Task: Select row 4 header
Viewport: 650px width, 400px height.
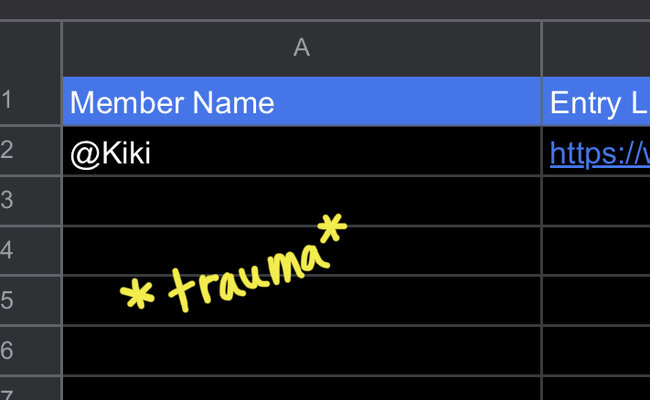Action: [x=30, y=251]
